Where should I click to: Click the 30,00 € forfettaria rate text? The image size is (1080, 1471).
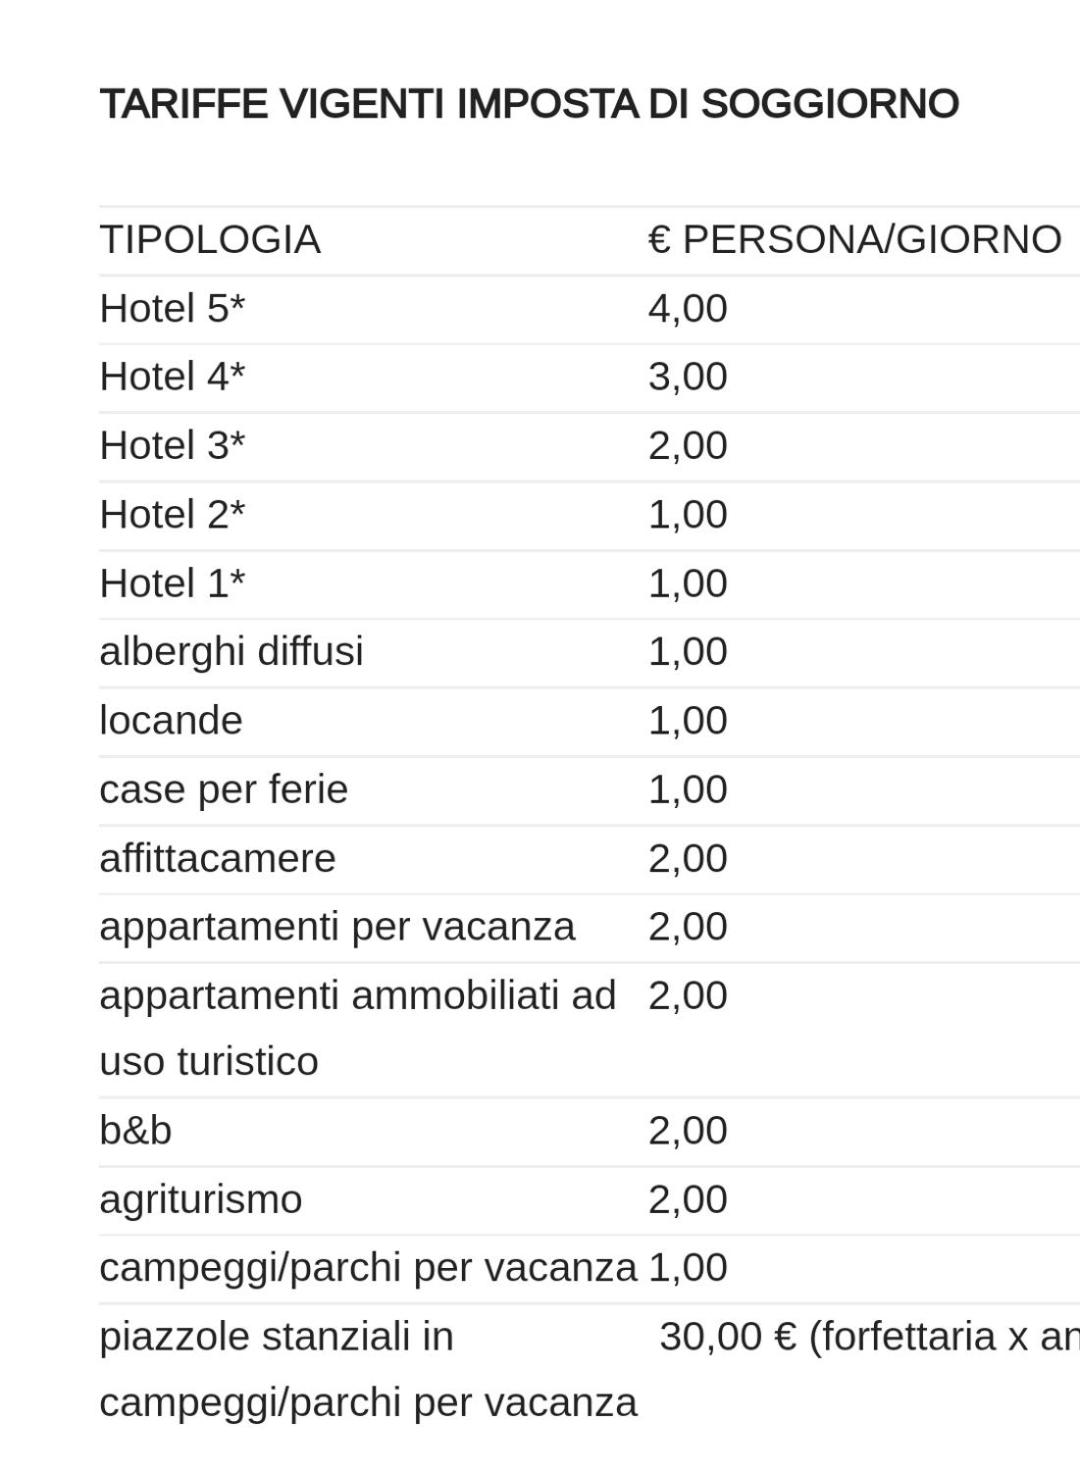click(x=869, y=1337)
